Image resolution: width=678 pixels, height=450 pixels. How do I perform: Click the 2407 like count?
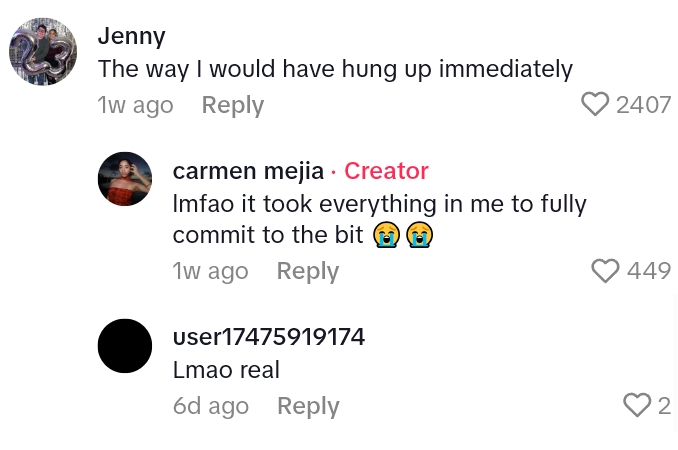pos(643,105)
